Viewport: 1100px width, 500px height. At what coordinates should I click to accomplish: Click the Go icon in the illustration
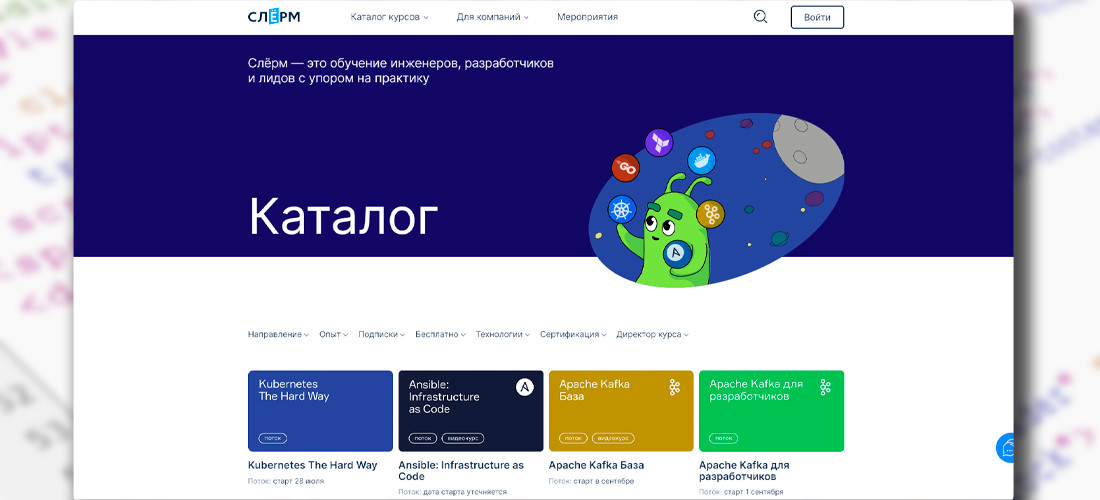pyautogui.click(x=626, y=168)
